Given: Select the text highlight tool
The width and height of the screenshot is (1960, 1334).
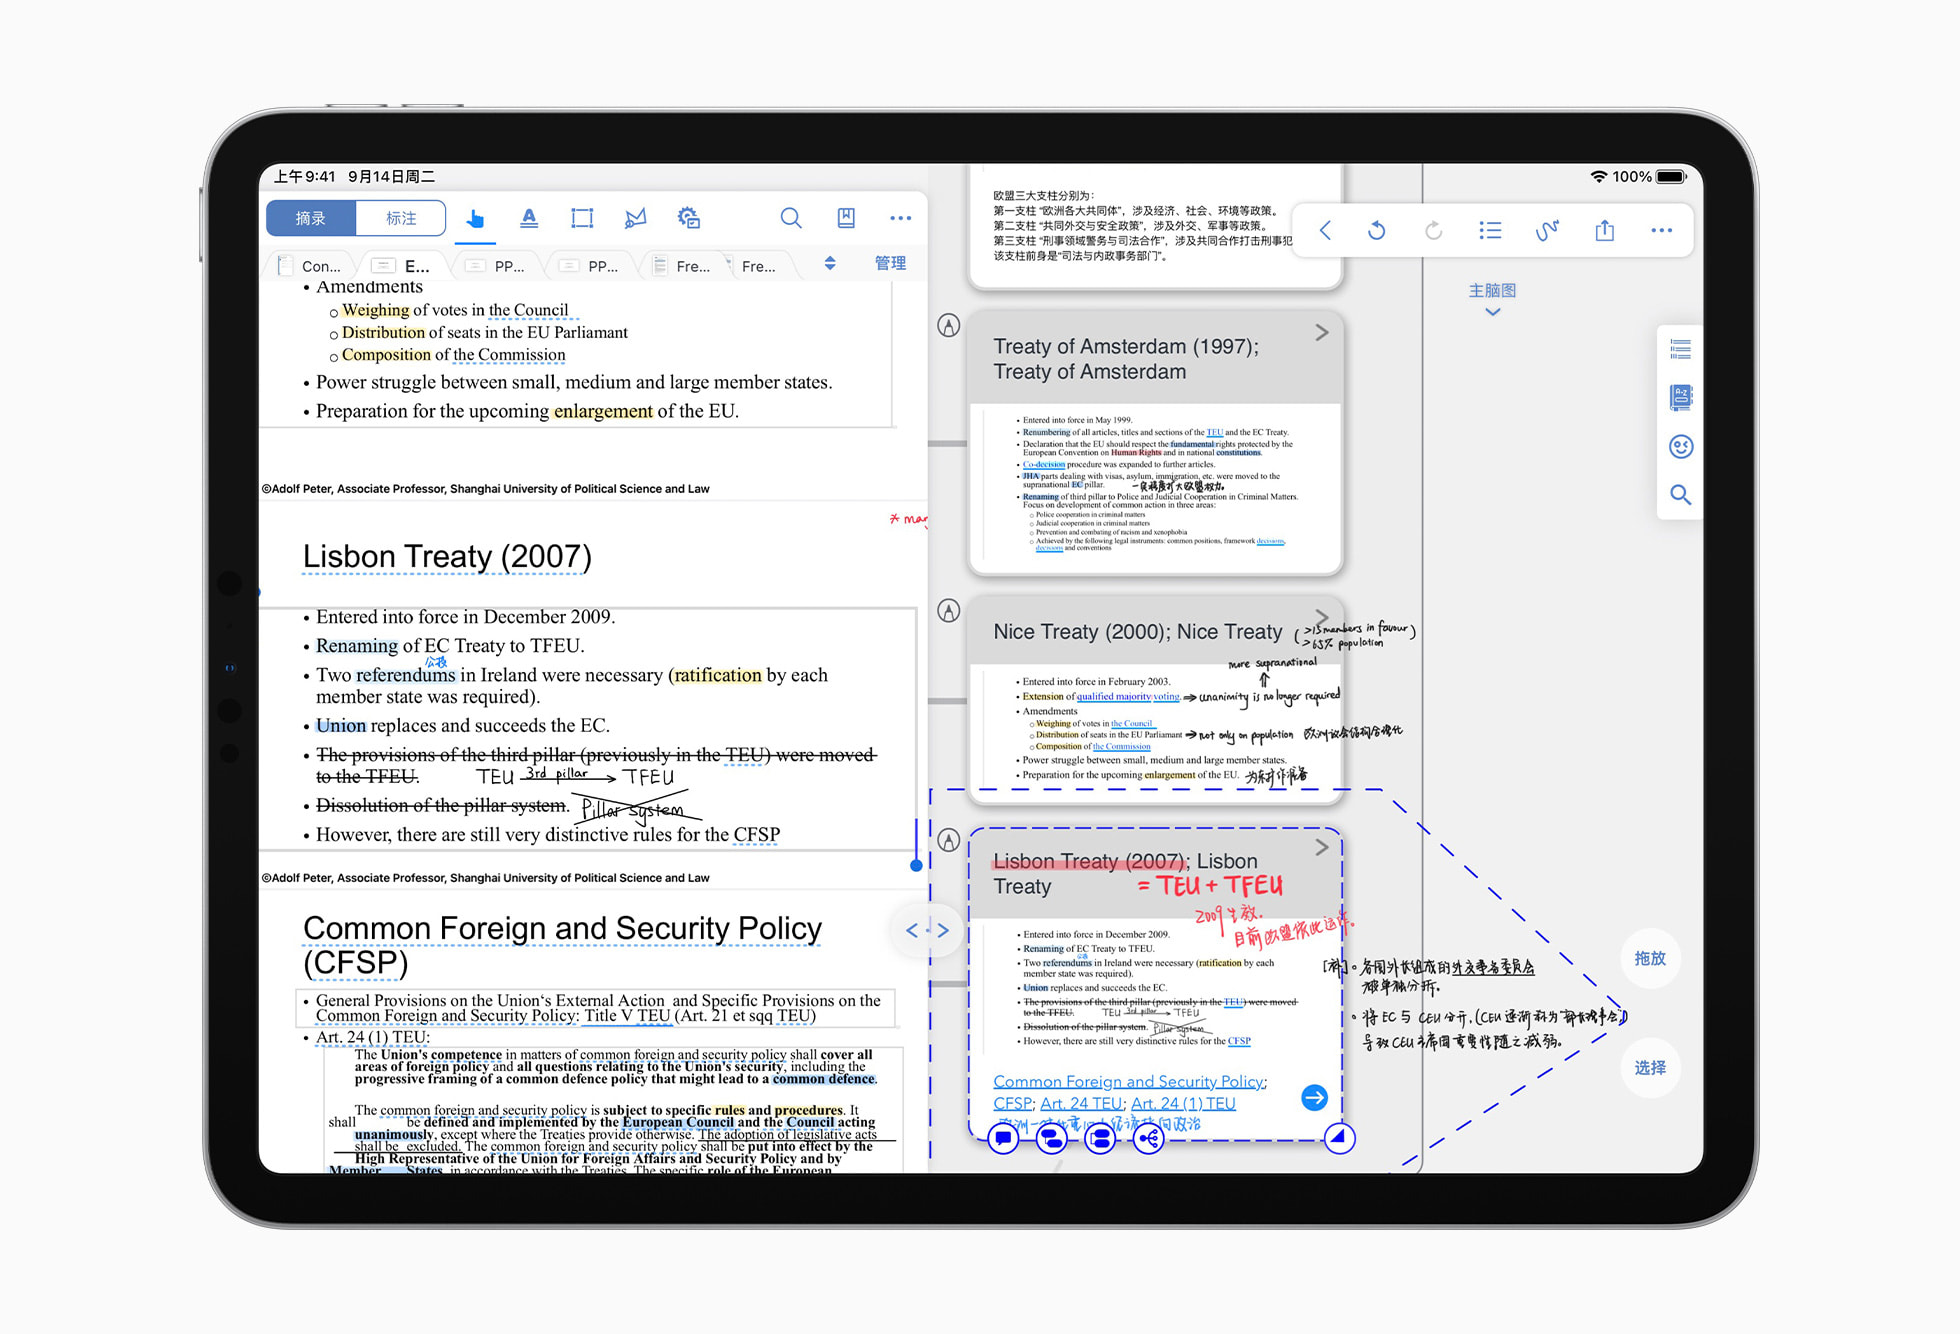Looking at the screenshot, I should point(529,218).
